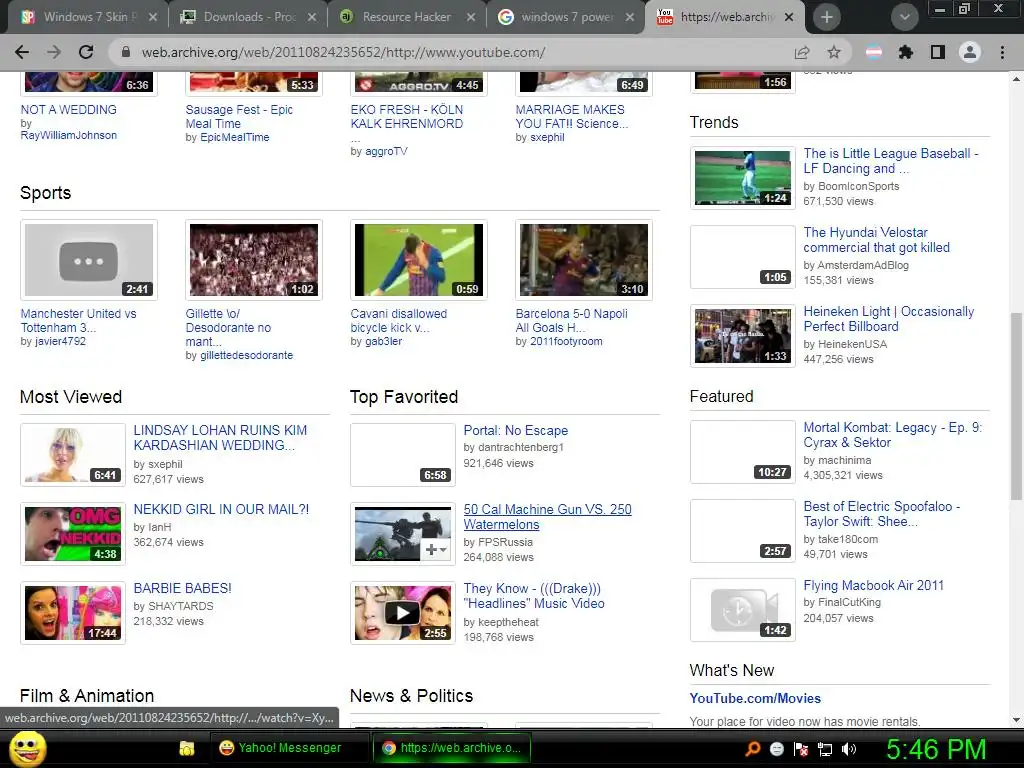Click the Manchester United vs Tottenham thumbnail
This screenshot has height=768, width=1024.
pos(89,260)
